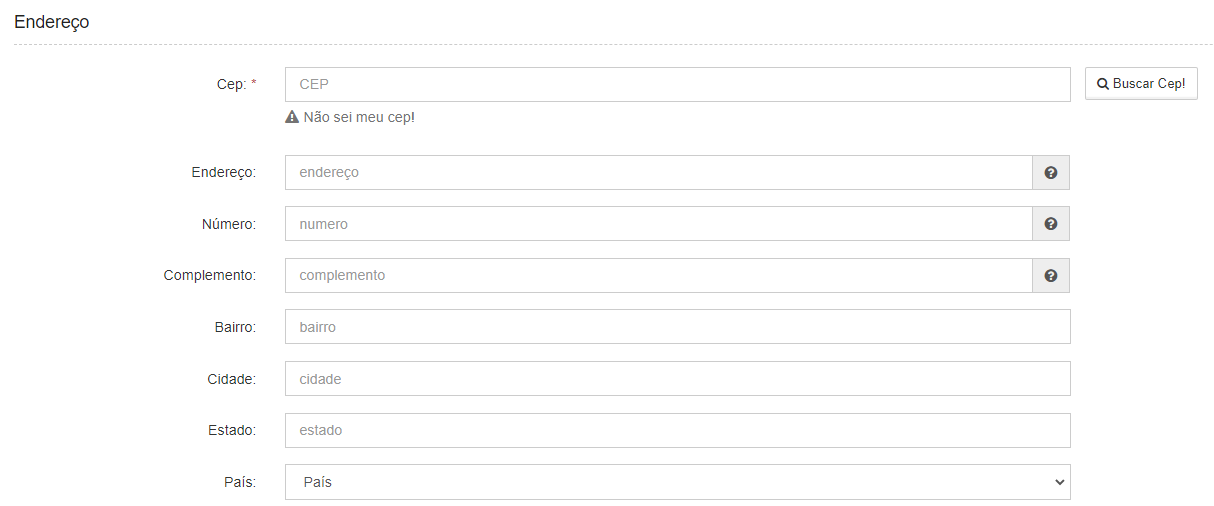Expand País select via chevron arrow
1214x506 pixels.
[x=1060, y=482]
